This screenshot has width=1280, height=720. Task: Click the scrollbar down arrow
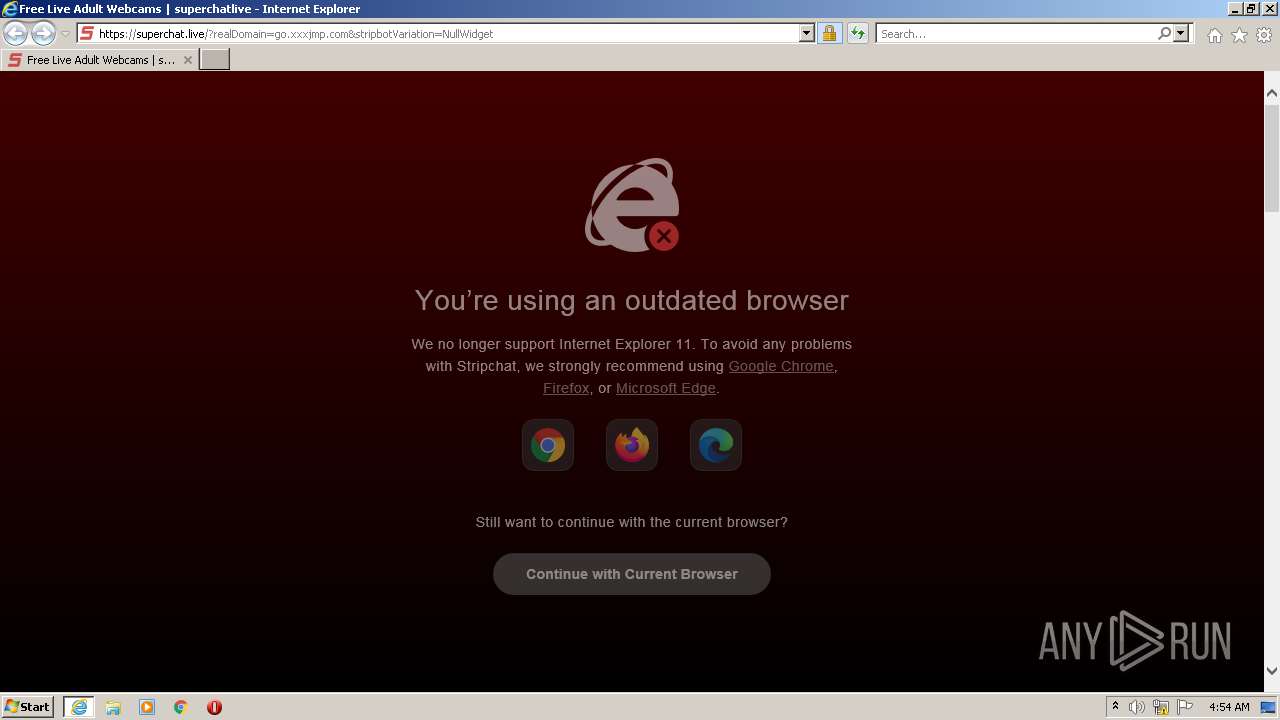click(1272, 671)
